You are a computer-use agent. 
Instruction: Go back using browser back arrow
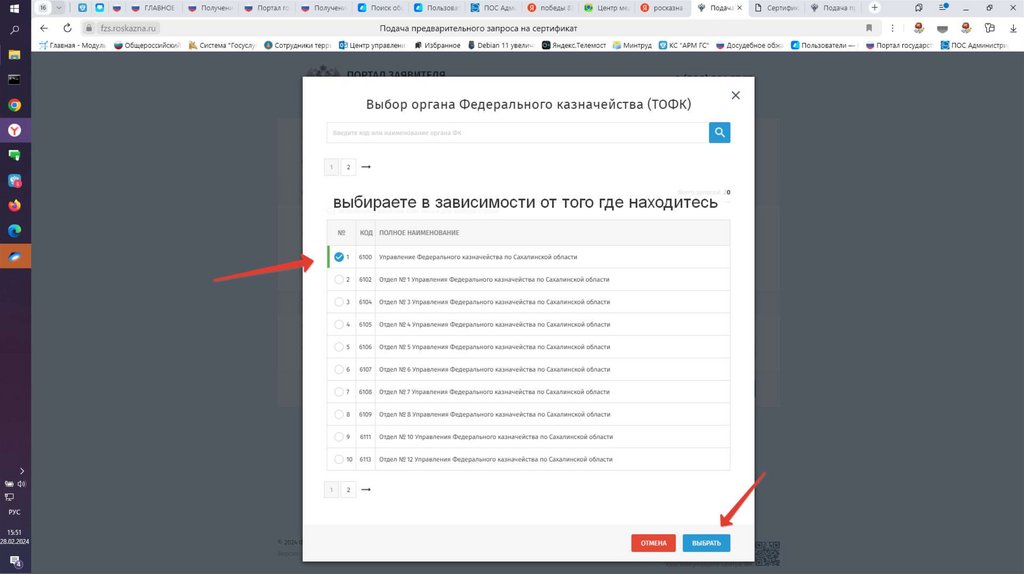pyautogui.click(x=44, y=28)
